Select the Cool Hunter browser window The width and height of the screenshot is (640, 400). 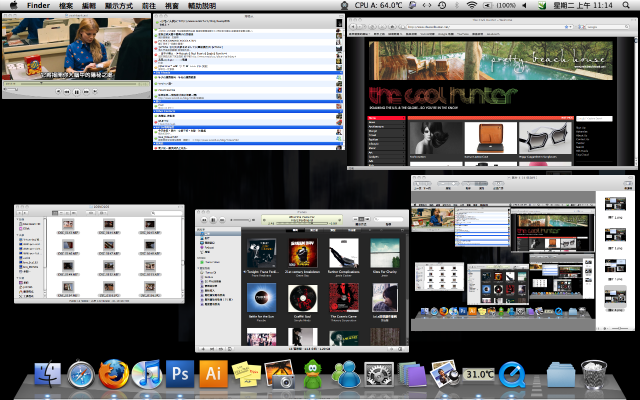coord(490,90)
